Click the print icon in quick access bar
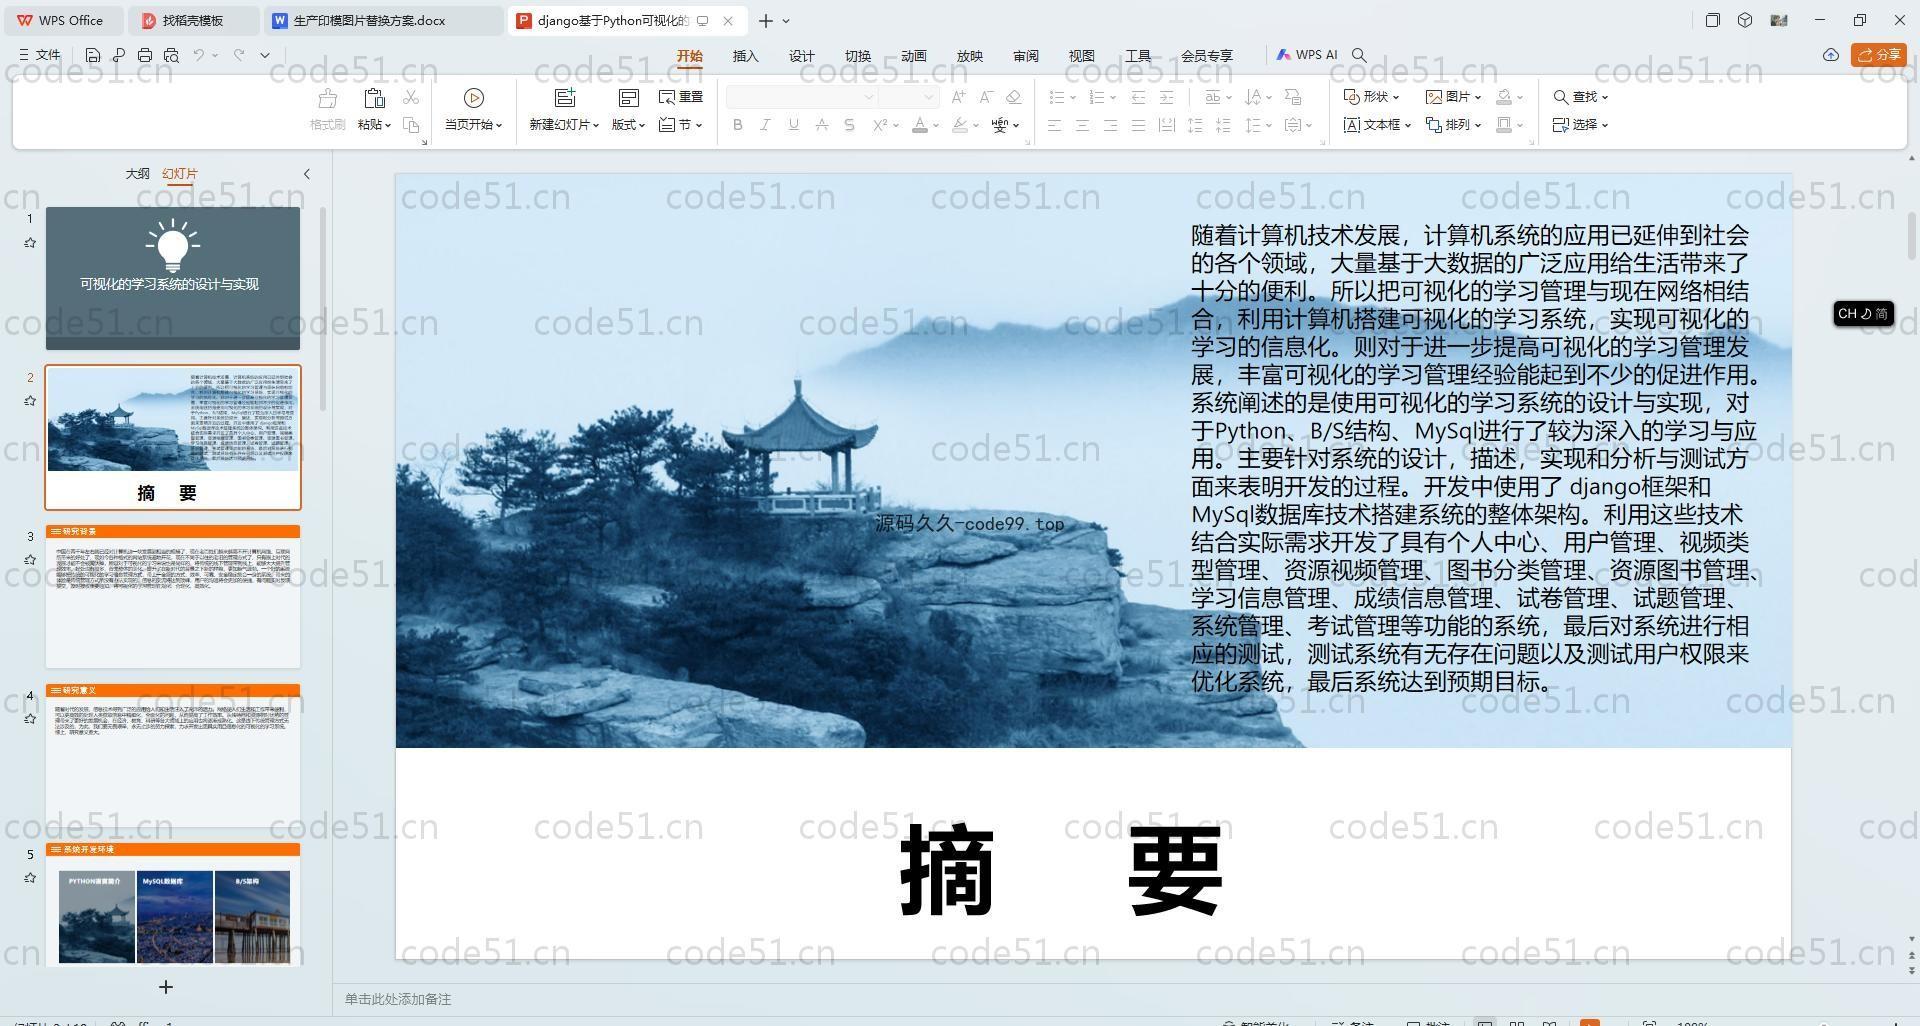Image resolution: width=1920 pixels, height=1026 pixels. [145, 55]
